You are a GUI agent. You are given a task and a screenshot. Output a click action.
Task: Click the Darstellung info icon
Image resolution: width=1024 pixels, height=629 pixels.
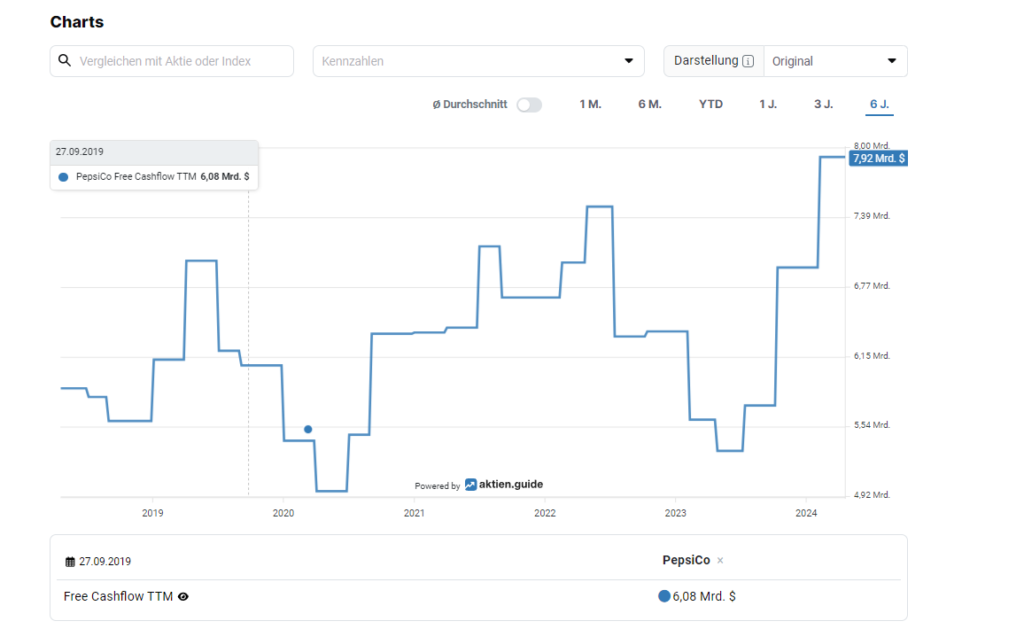pos(748,61)
